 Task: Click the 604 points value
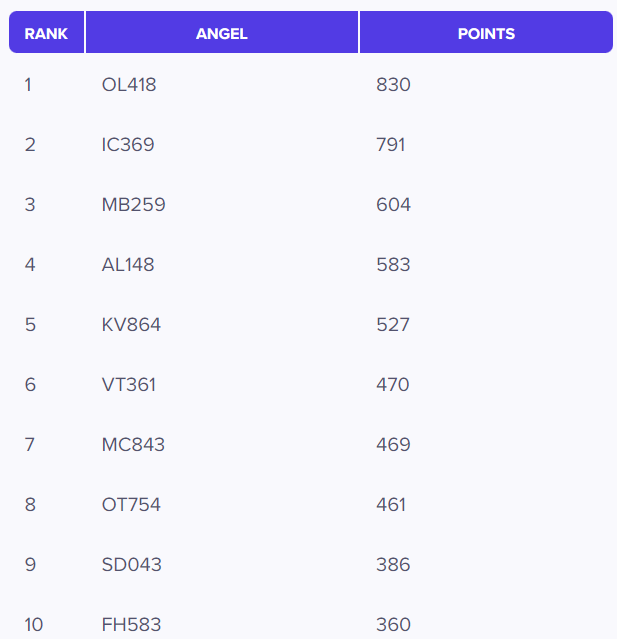tap(393, 205)
